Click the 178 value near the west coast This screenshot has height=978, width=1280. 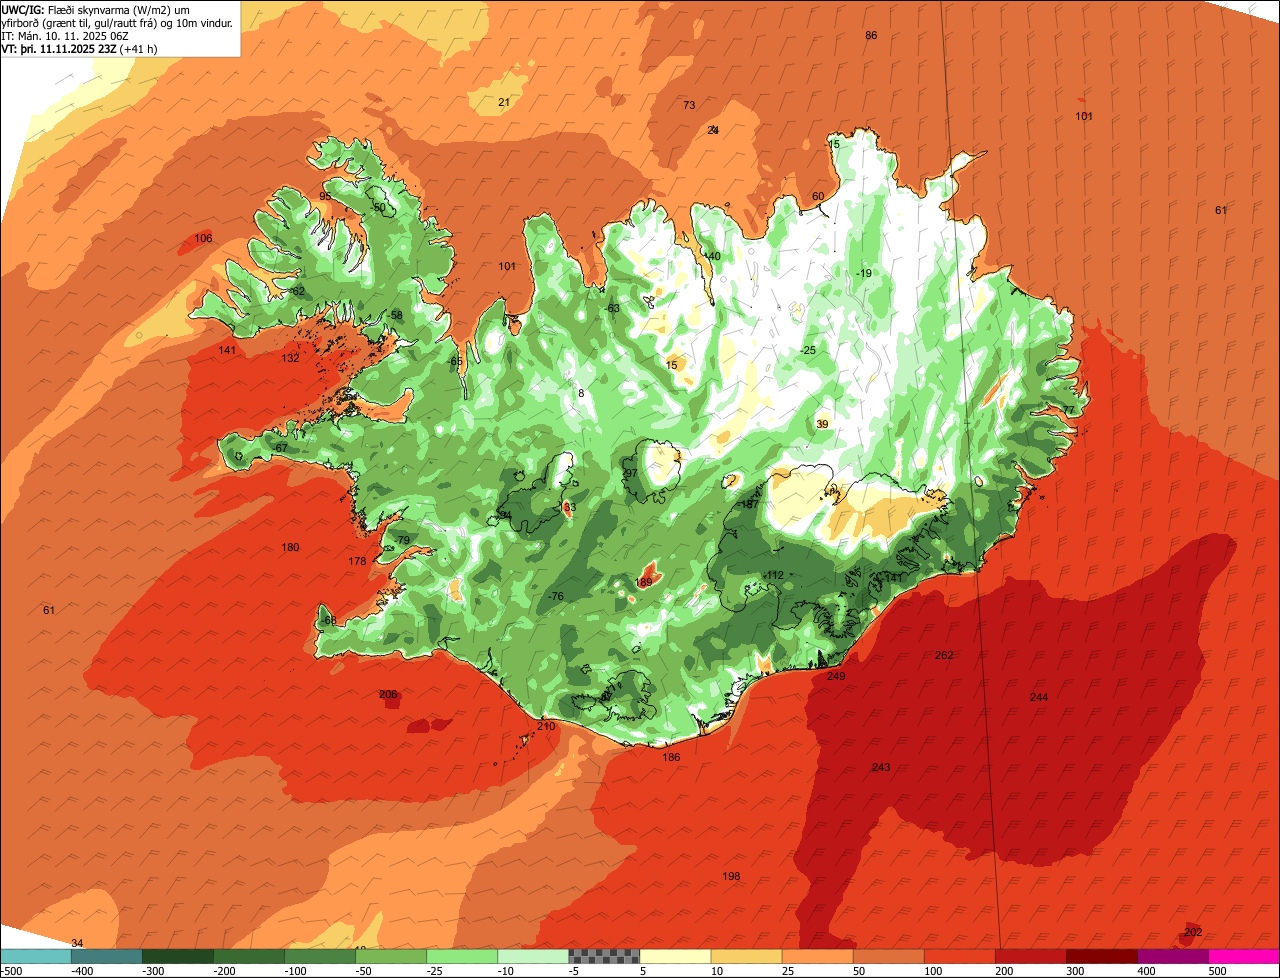tap(357, 562)
